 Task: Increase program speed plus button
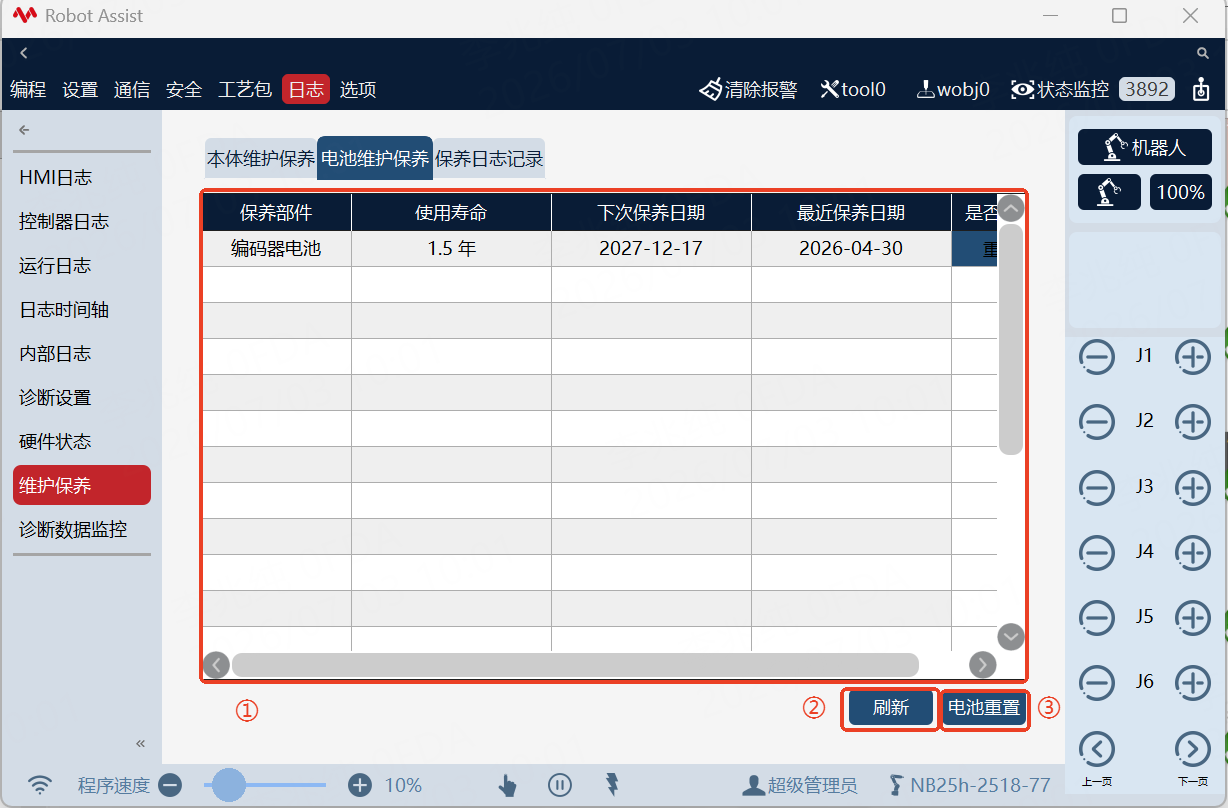tap(360, 785)
